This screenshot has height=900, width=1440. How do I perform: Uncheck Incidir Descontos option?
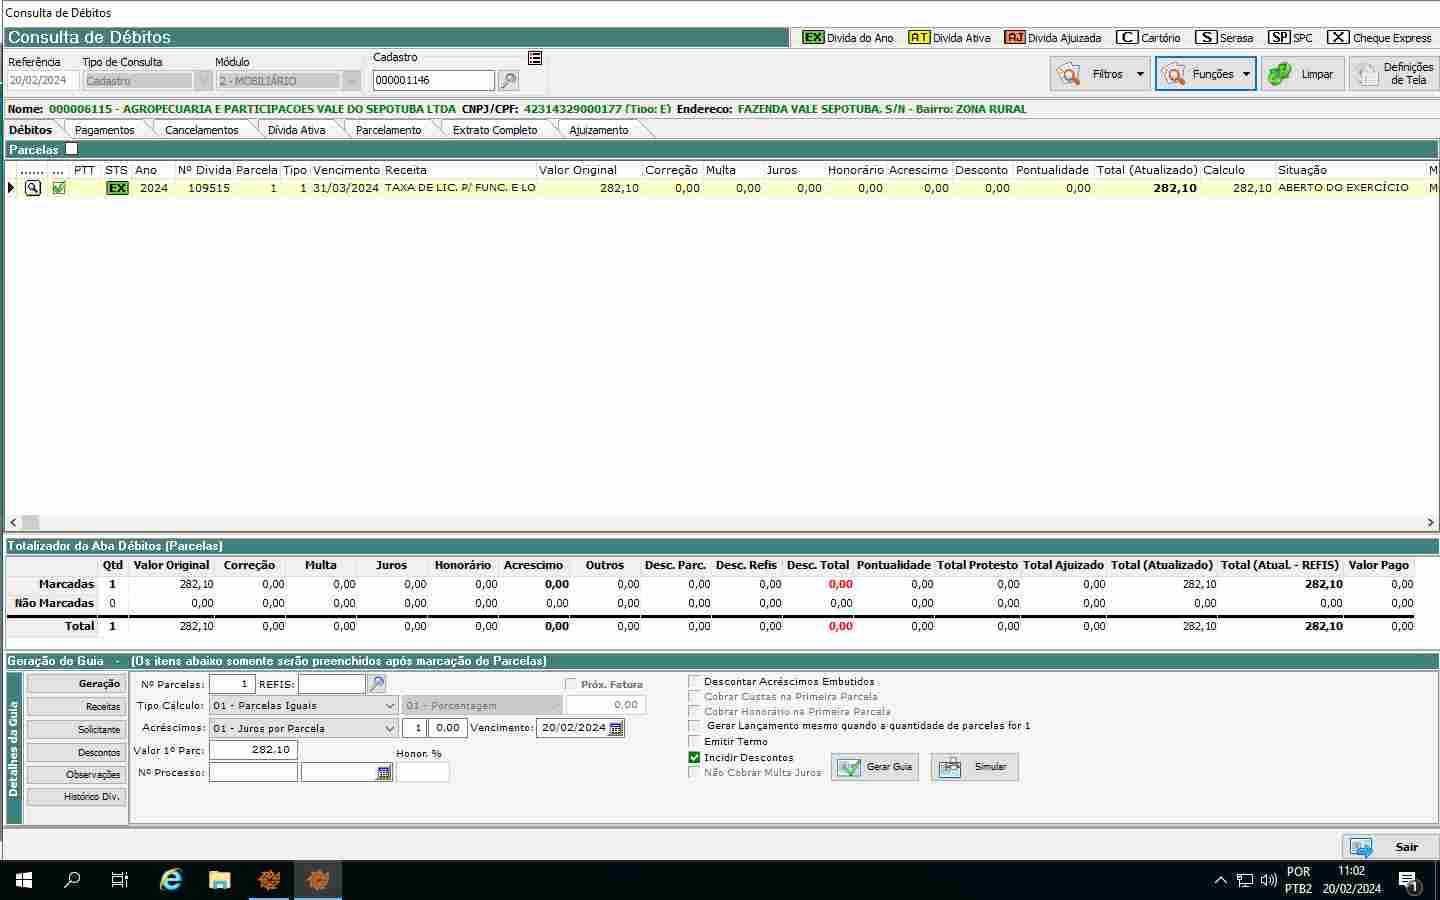pos(694,757)
